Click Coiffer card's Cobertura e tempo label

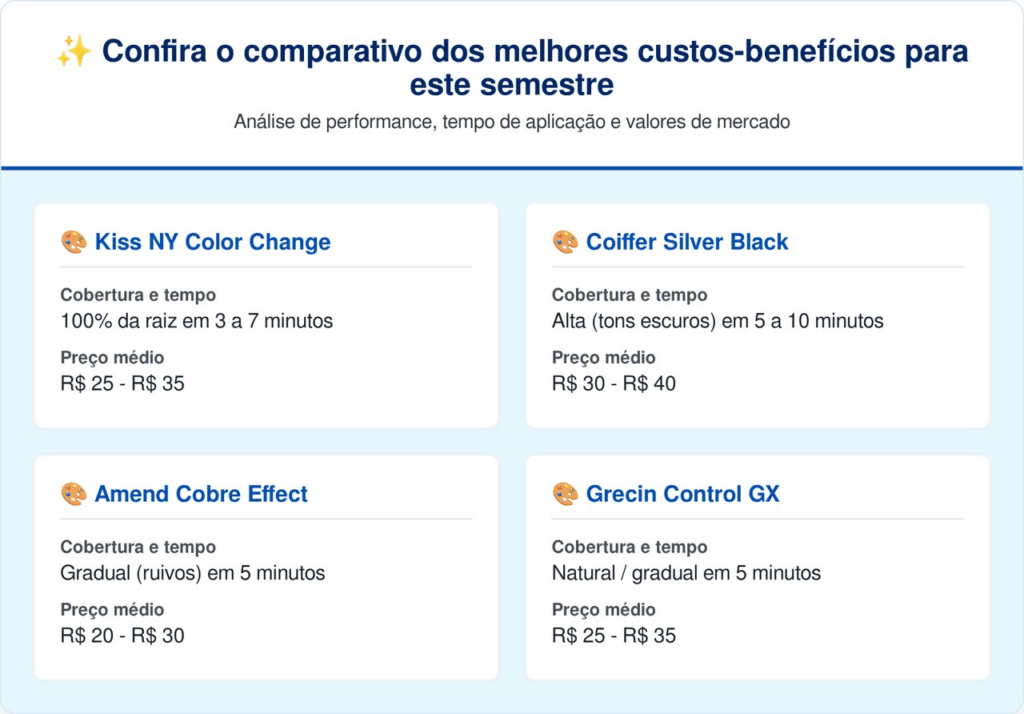pyautogui.click(x=629, y=295)
